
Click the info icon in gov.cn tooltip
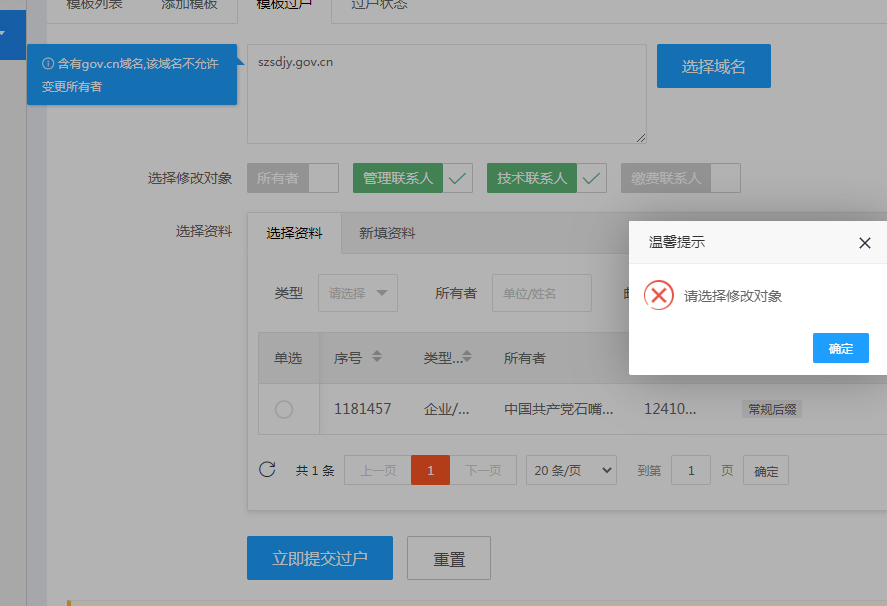point(47,63)
